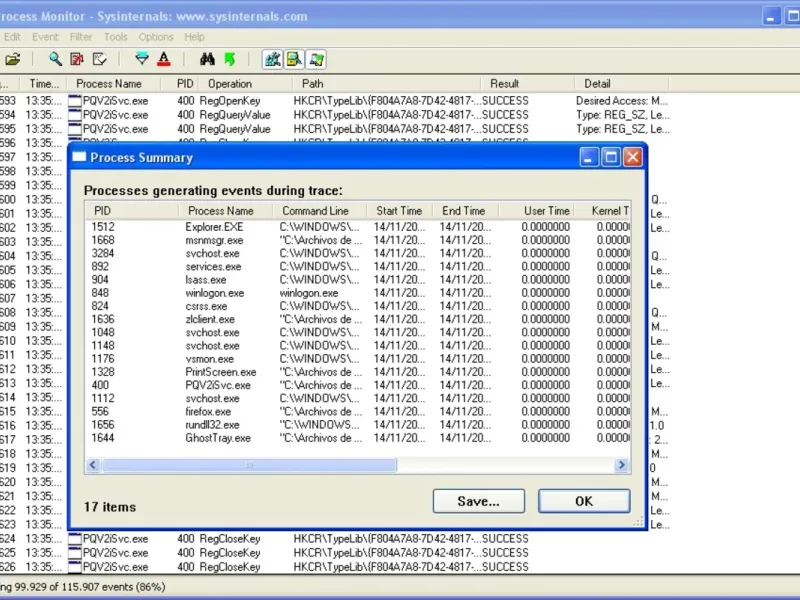
Task: Select the lsass.exe process row
Action: pos(358,280)
